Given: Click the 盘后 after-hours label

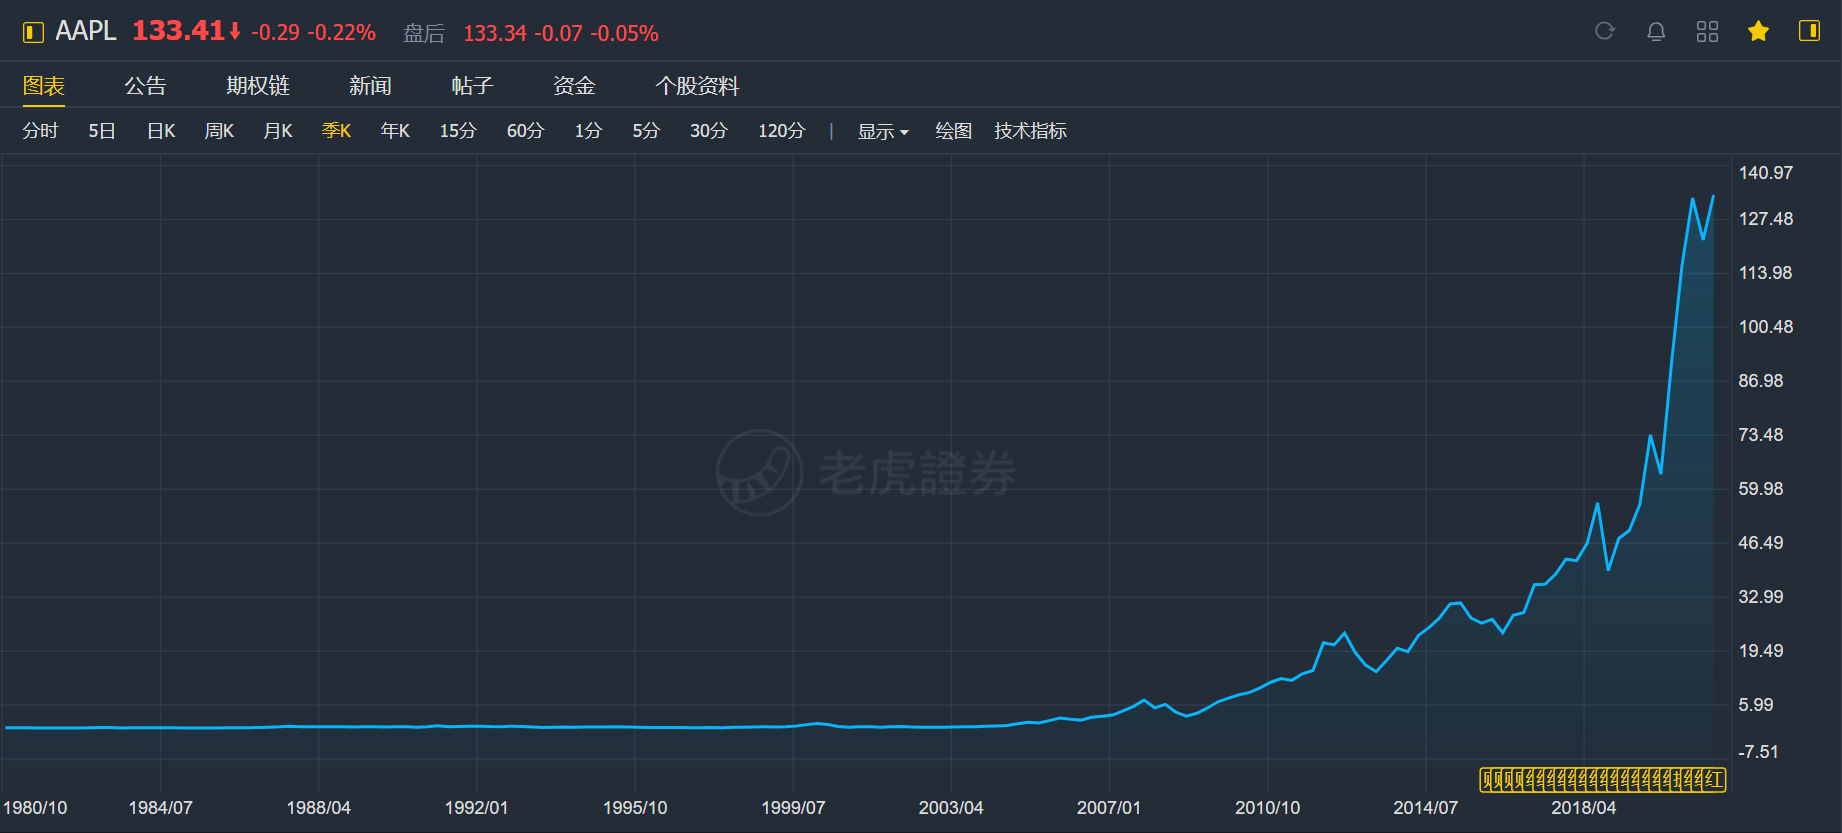Looking at the screenshot, I should pos(424,34).
